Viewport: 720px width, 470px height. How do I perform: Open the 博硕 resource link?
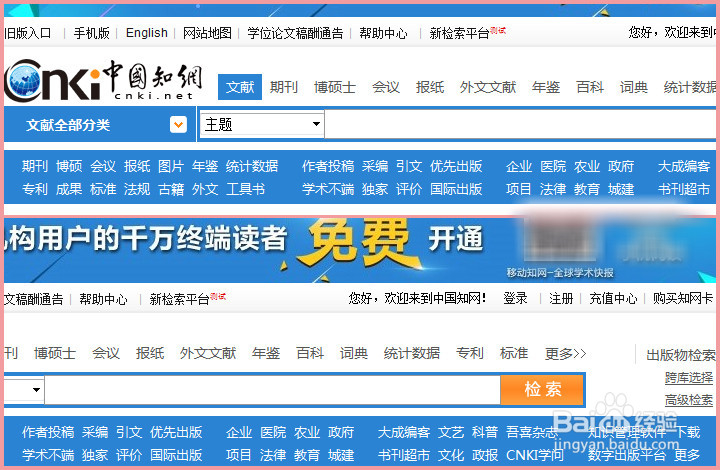[69, 166]
